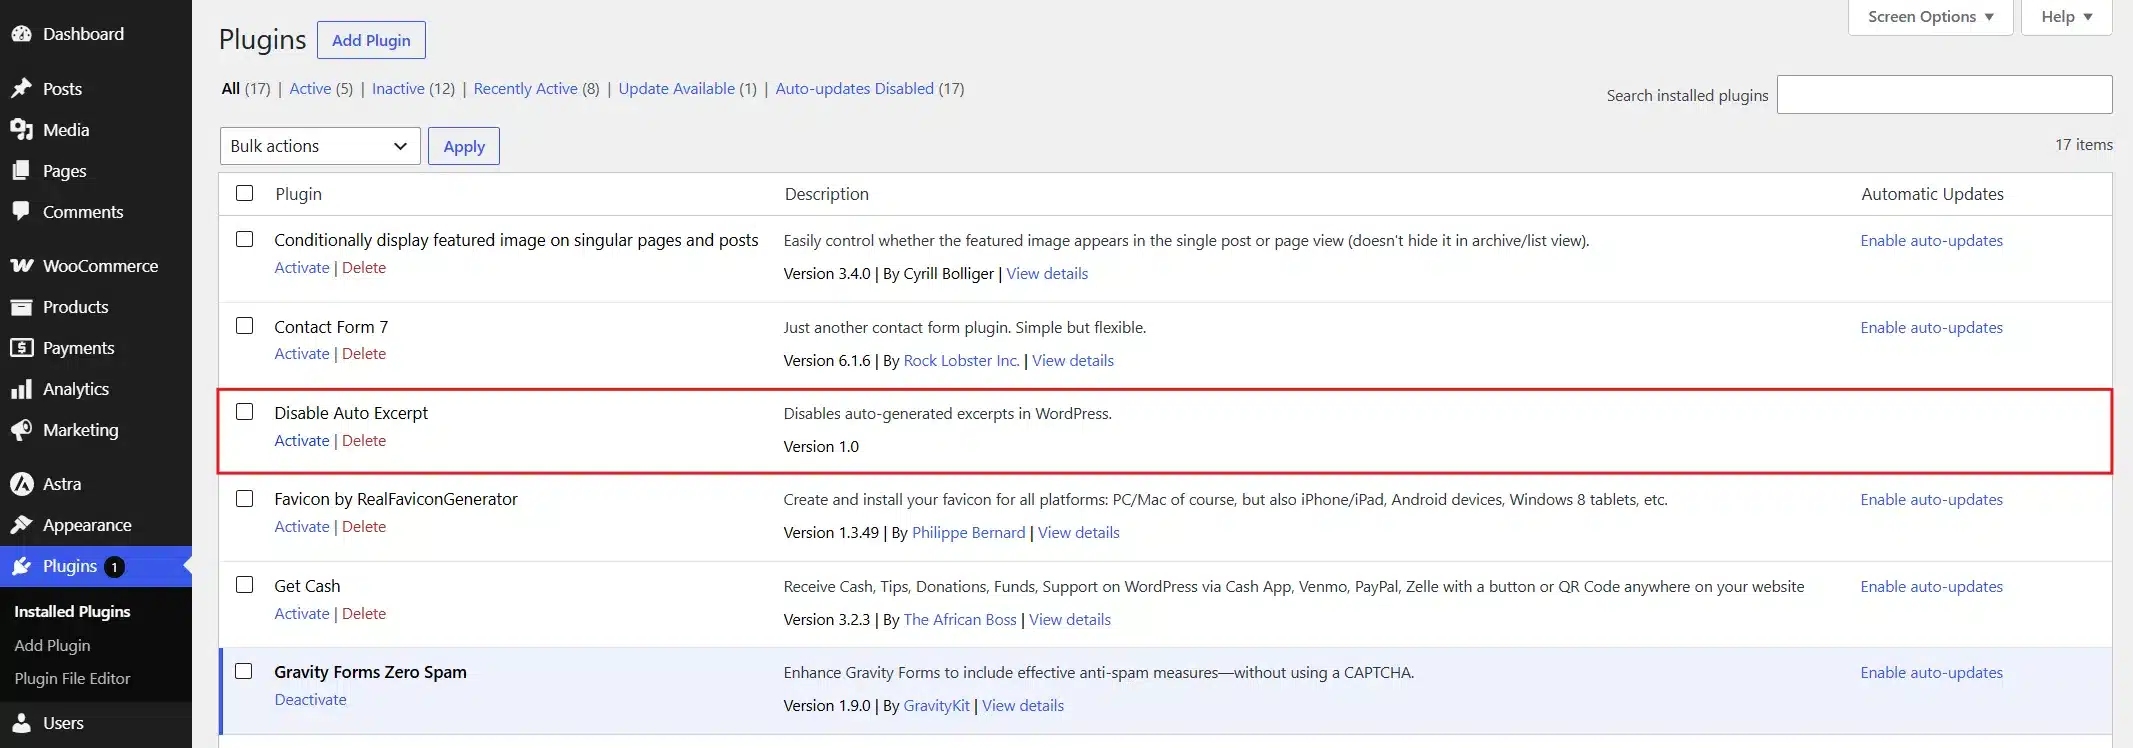The width and height of the screenshot is (2133, 748).
Task: Click the Posts pushpin icon
Action: 21,89
